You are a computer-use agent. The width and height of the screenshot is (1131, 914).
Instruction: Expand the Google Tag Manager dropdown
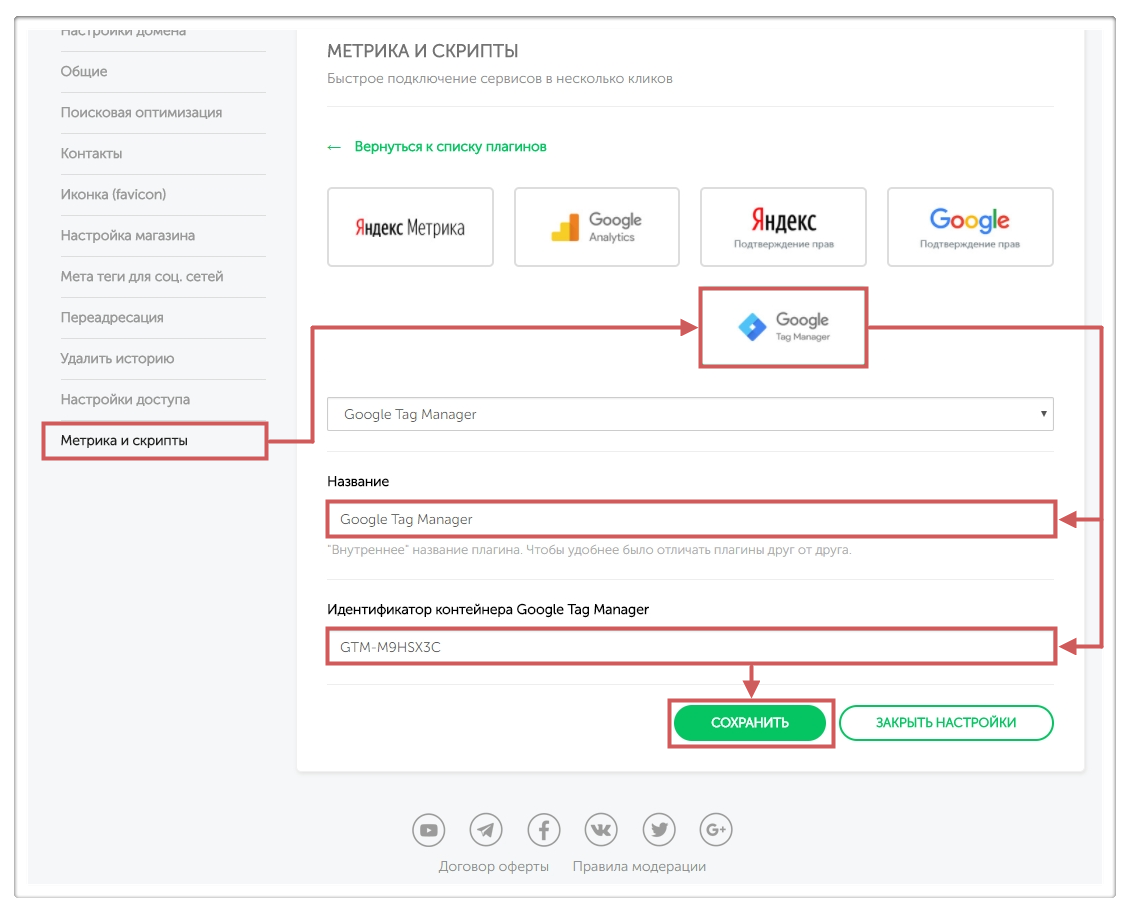click(x=690, y=414)
